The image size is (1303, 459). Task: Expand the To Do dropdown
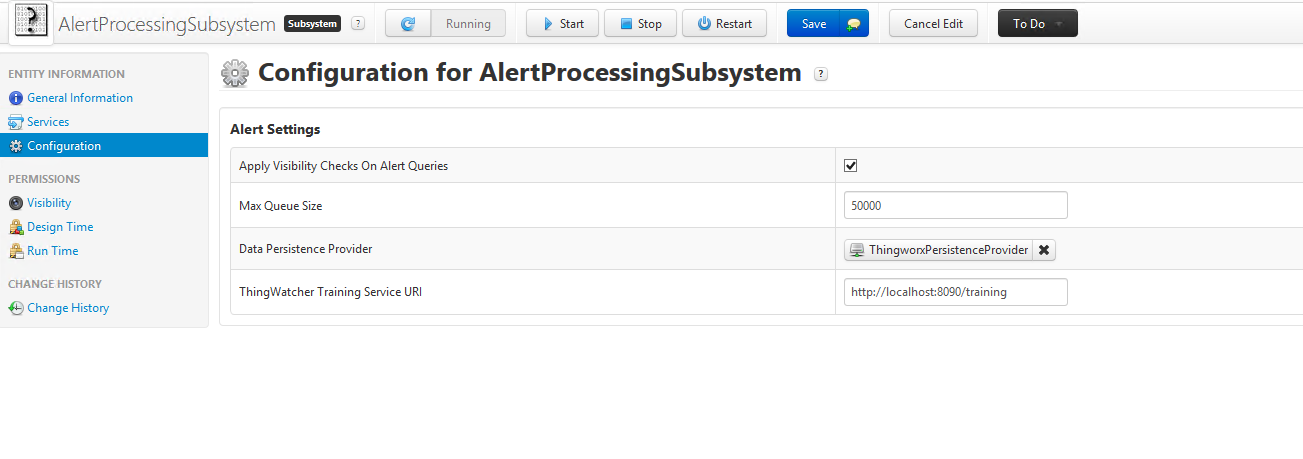[1038, 23]
